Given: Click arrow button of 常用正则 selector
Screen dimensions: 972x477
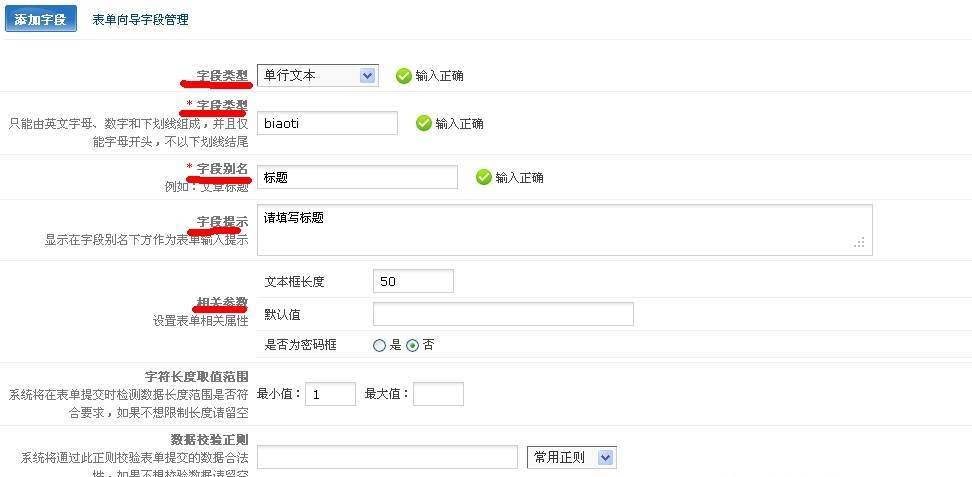Looking at the screenshot, I should click(606, 458).
